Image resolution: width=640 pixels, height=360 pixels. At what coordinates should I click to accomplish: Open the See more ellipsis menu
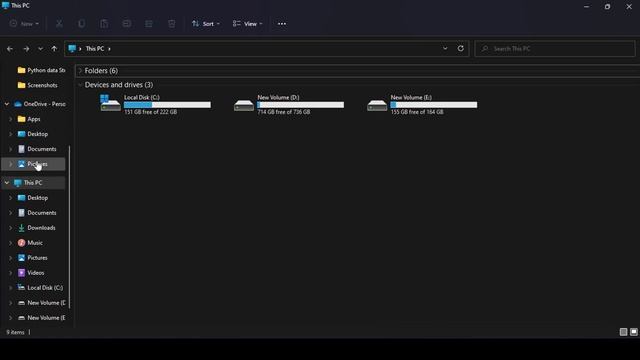click(x=282, y=24)
